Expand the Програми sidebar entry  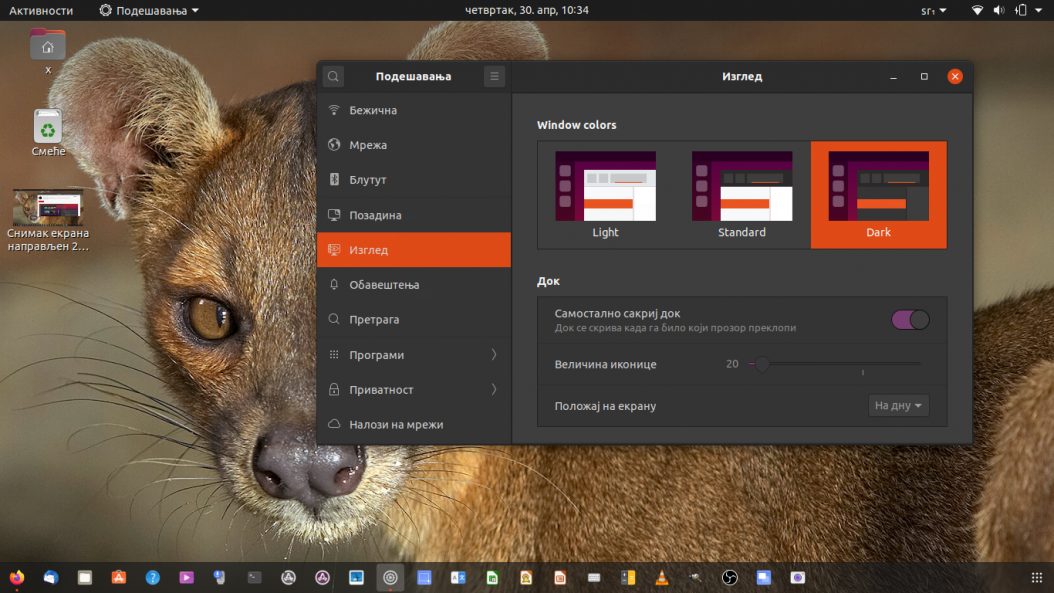click(x=414, y=355)
